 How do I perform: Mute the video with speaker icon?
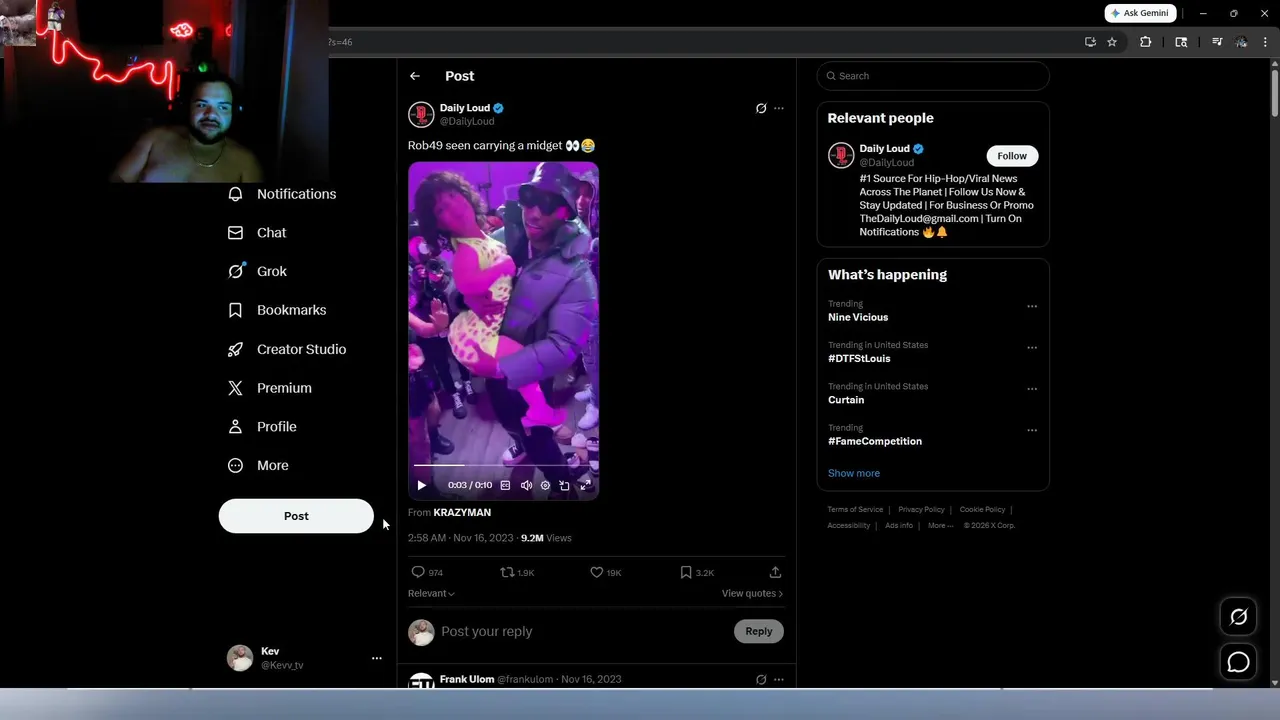pyautogui.click(x=526, y=485)
